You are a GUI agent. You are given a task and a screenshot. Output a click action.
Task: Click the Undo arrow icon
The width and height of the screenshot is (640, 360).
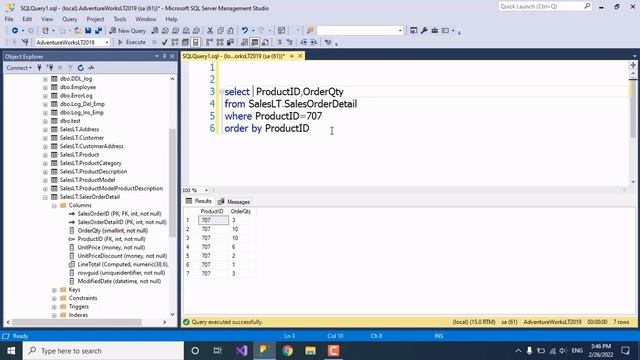[x=244, y=31]
